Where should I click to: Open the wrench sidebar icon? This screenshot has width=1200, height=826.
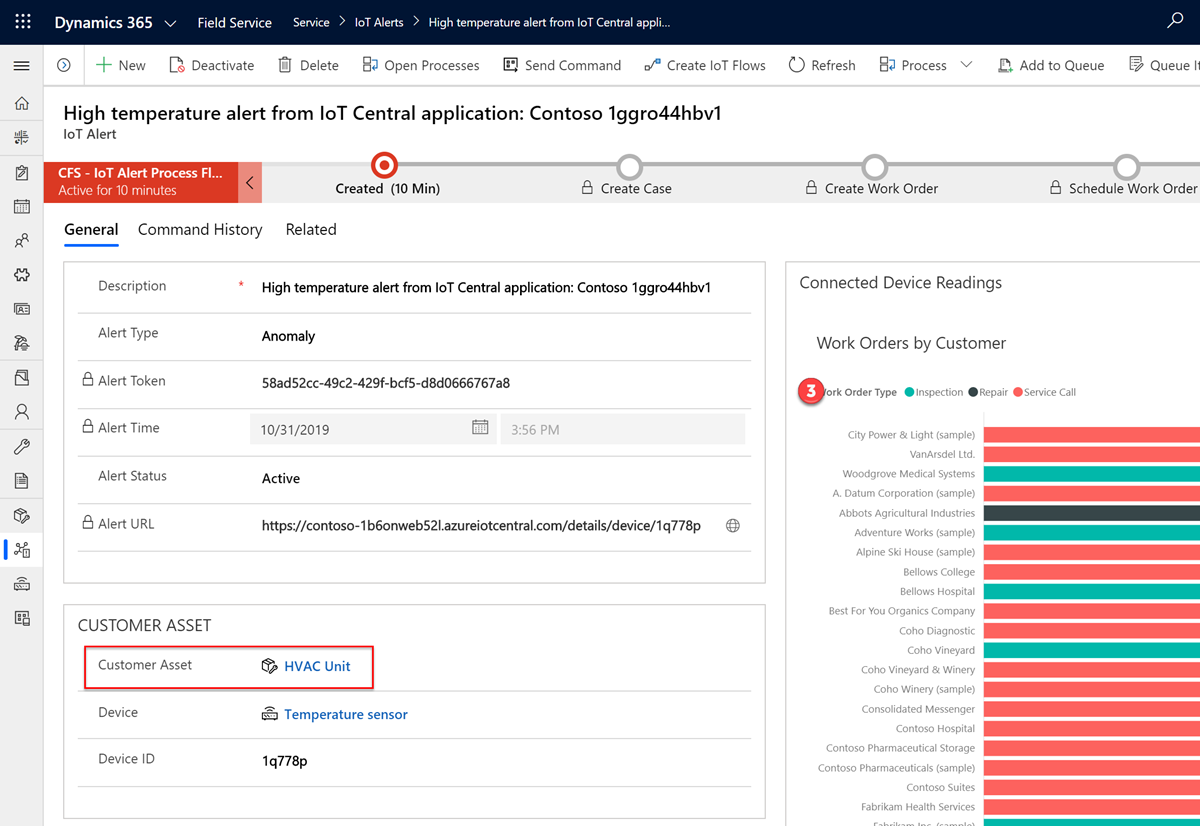point(22,447)
